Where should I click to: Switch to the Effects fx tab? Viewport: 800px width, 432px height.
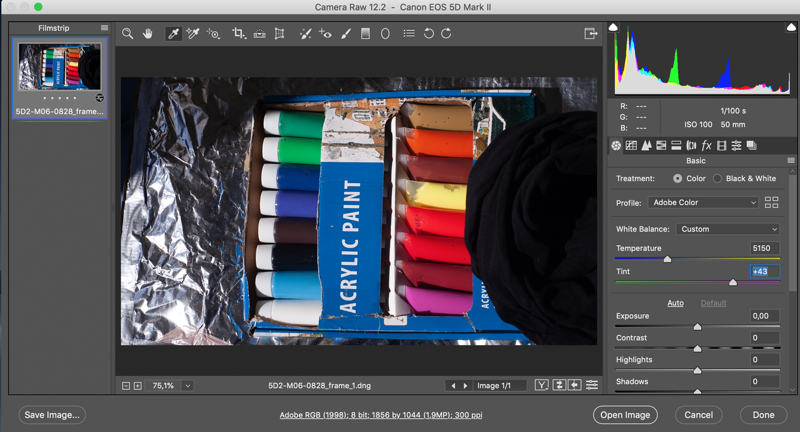pos(707,146)
